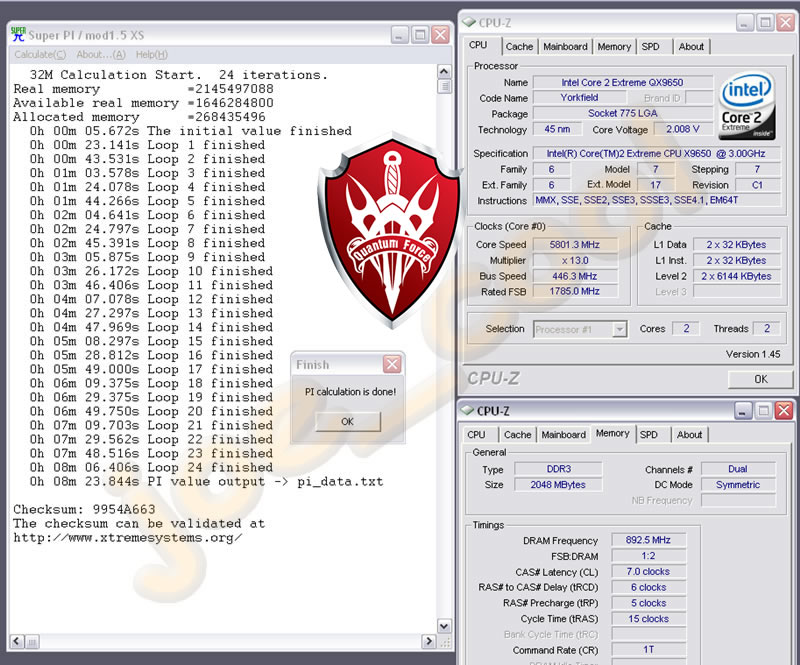The height and width of the screenshot is (665, 800).
Task: Close the bottom CPU-Z window
Action: (x=784, y=410)
